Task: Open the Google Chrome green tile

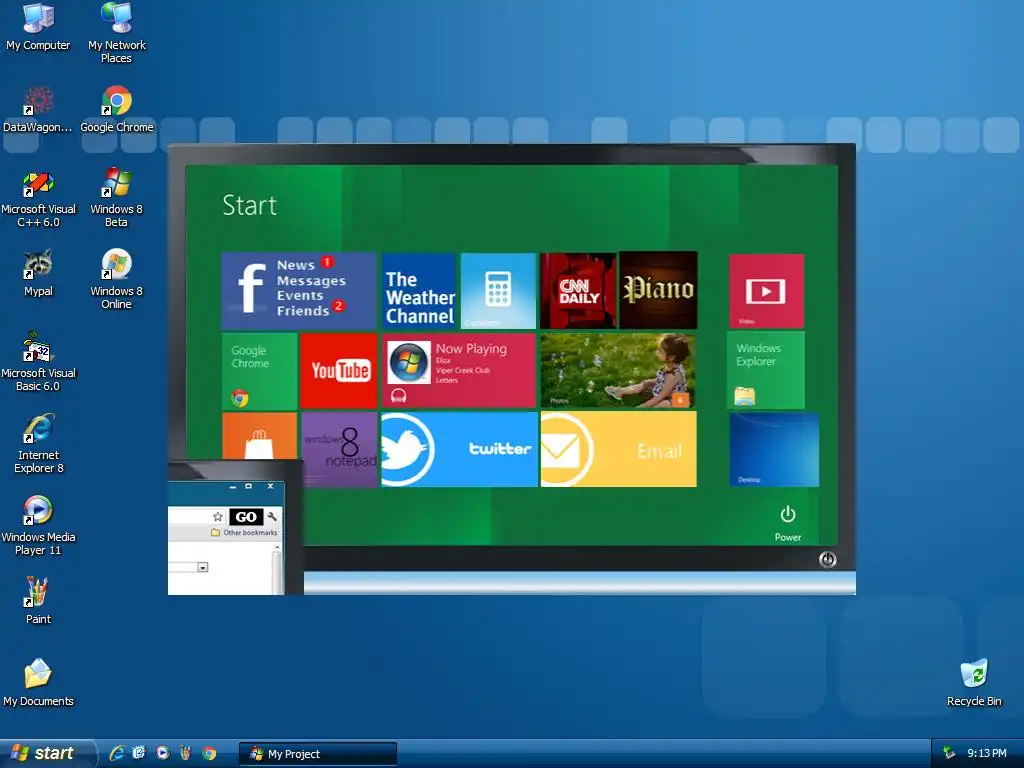Action: pyautogui.click(x=259, y=372)
